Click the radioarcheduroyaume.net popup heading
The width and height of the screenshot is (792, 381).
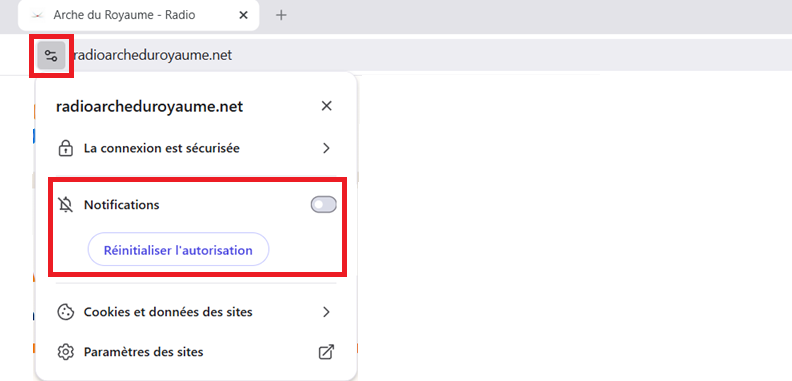(x=150, y=107)
